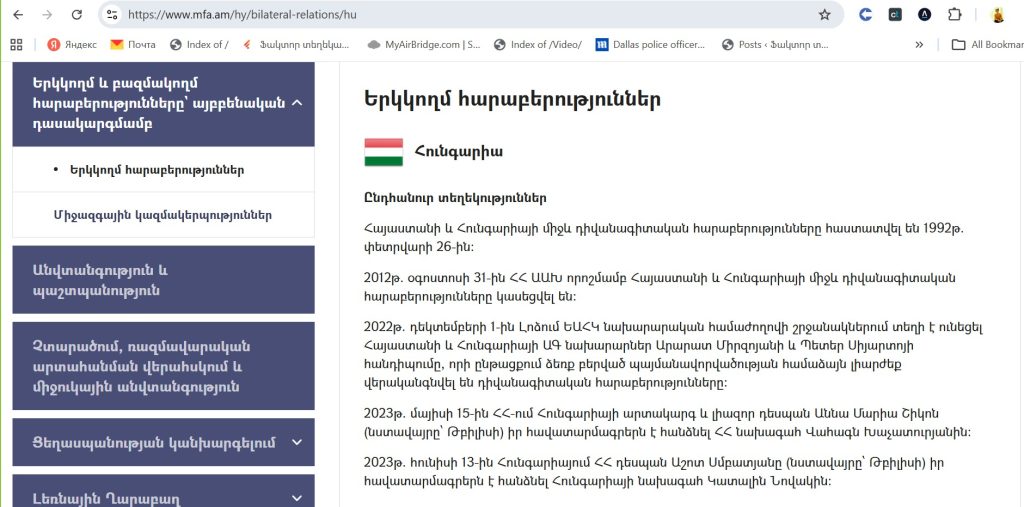
Task: Collapse the Երկկողմ և բազմակողմ հարաբերությունները section
Action: [x=297, y=104]
